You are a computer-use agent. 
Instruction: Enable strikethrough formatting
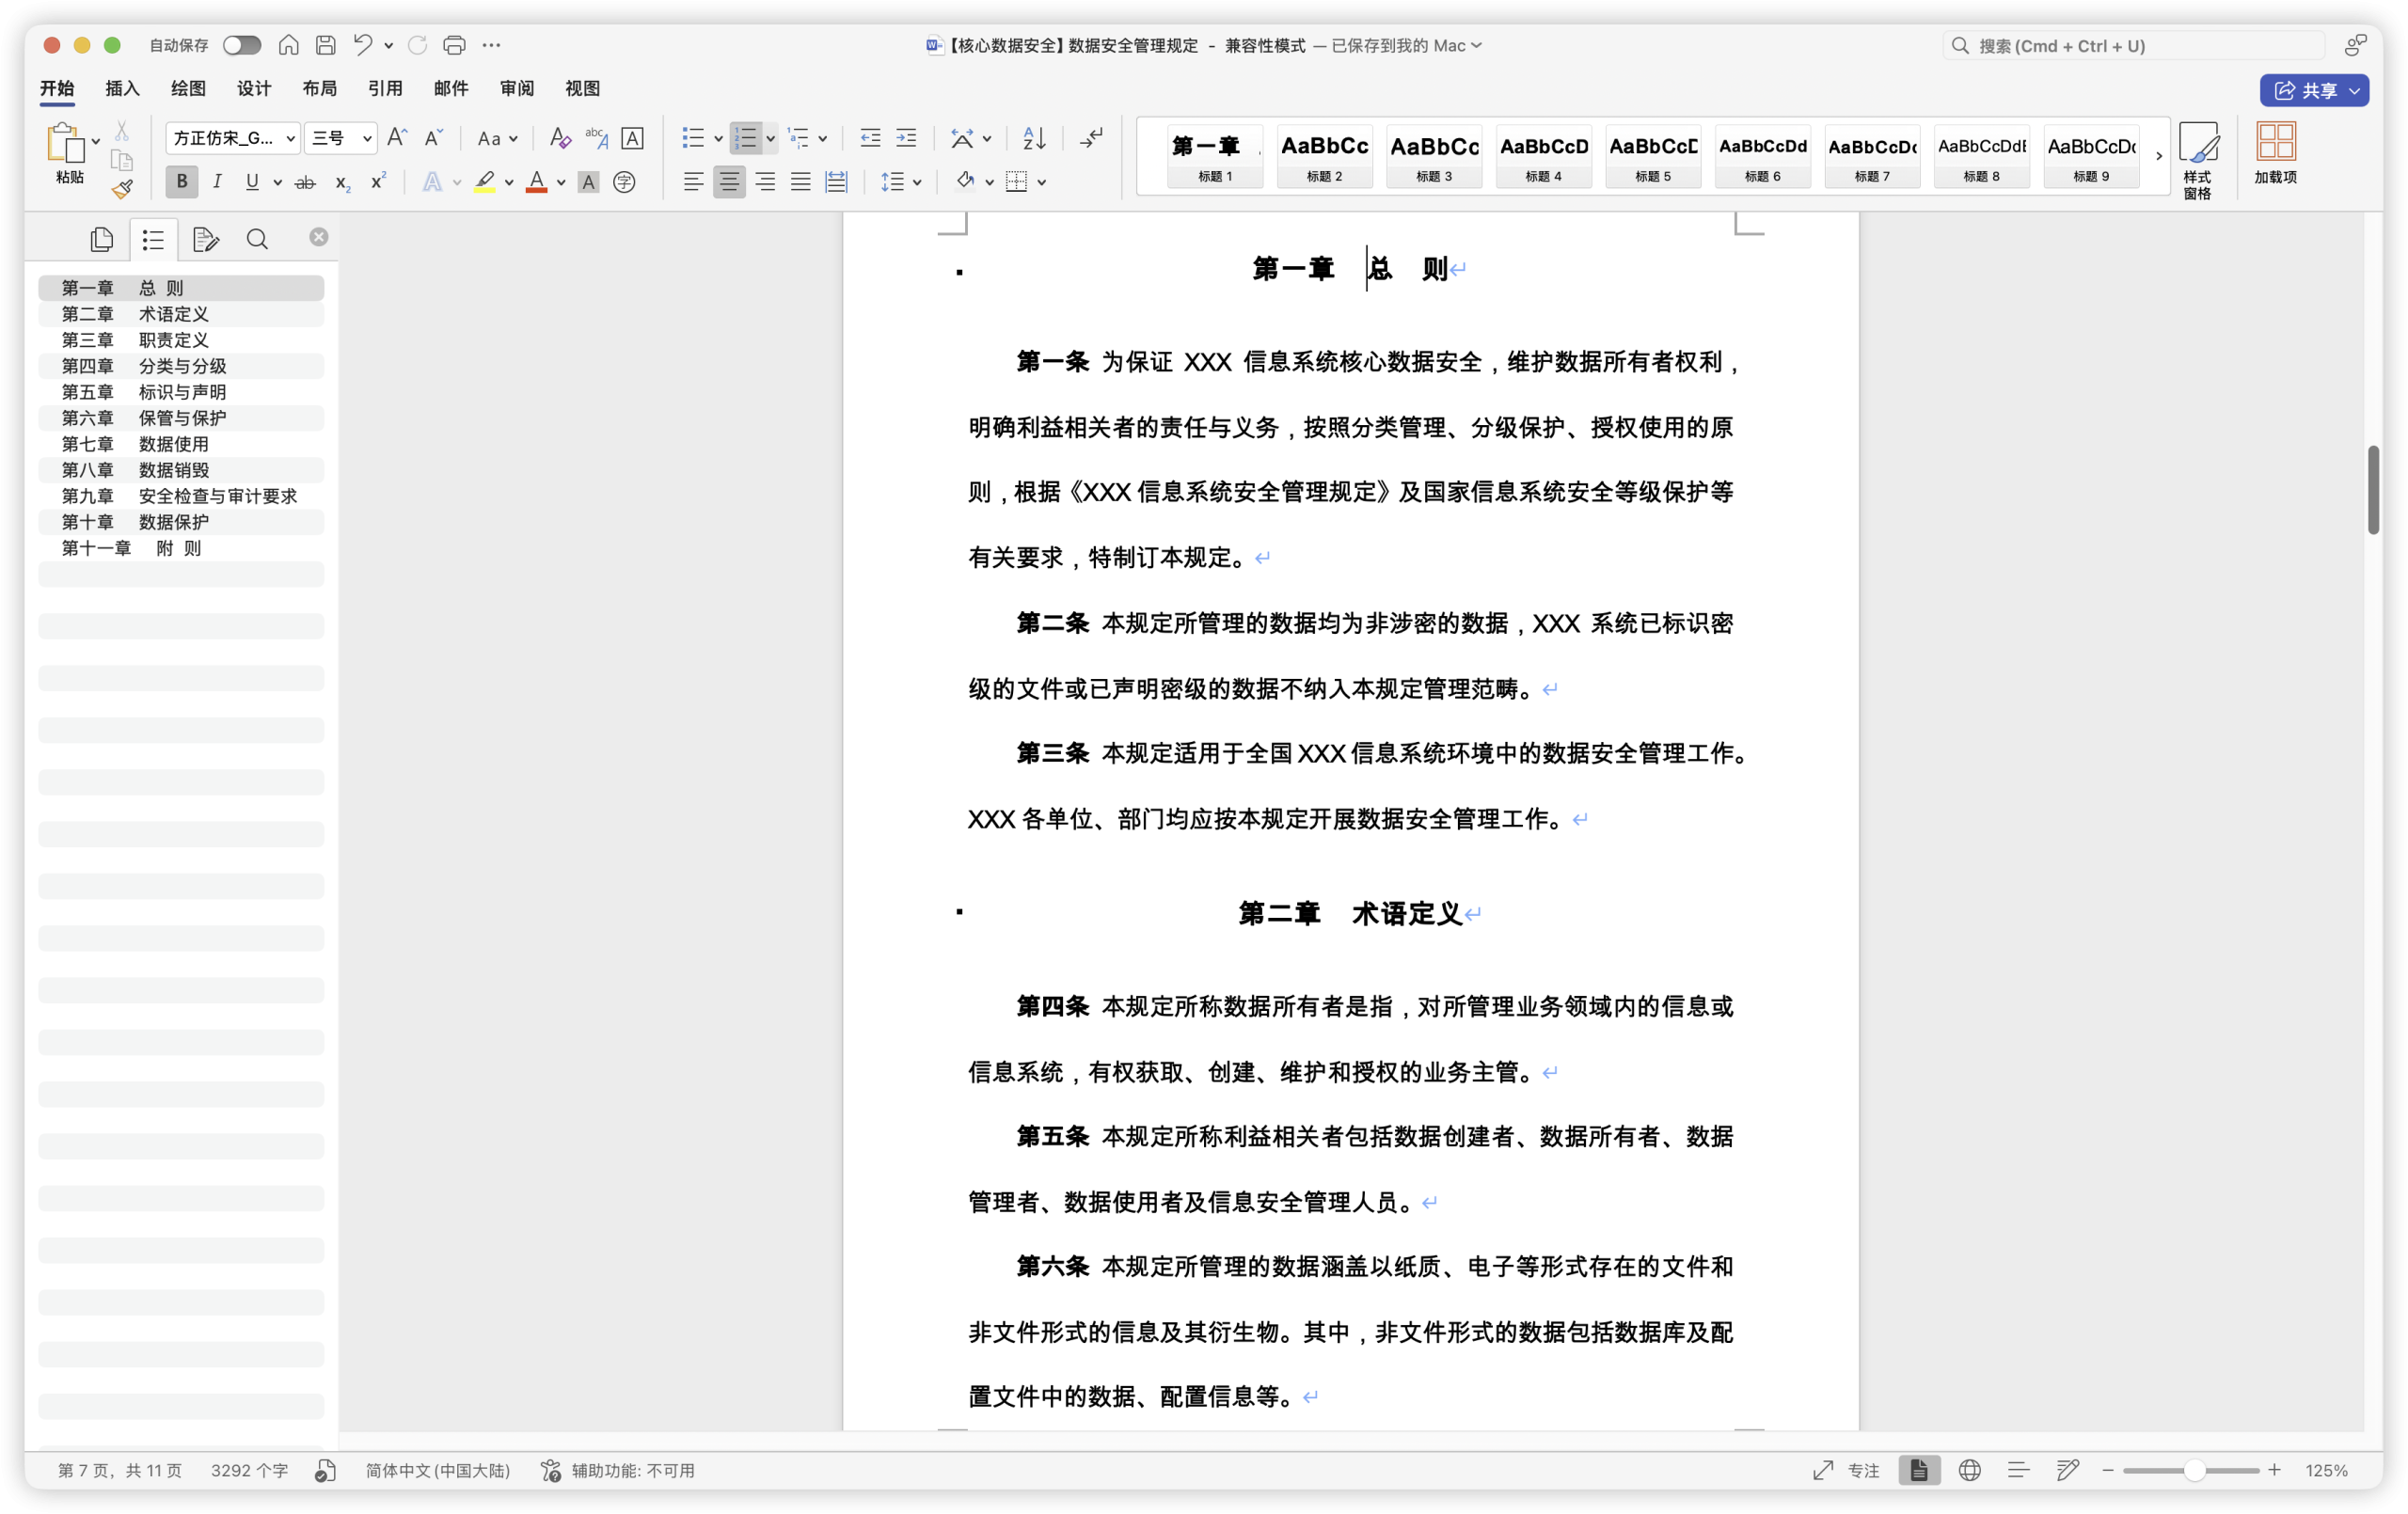[x=305, y=181]
